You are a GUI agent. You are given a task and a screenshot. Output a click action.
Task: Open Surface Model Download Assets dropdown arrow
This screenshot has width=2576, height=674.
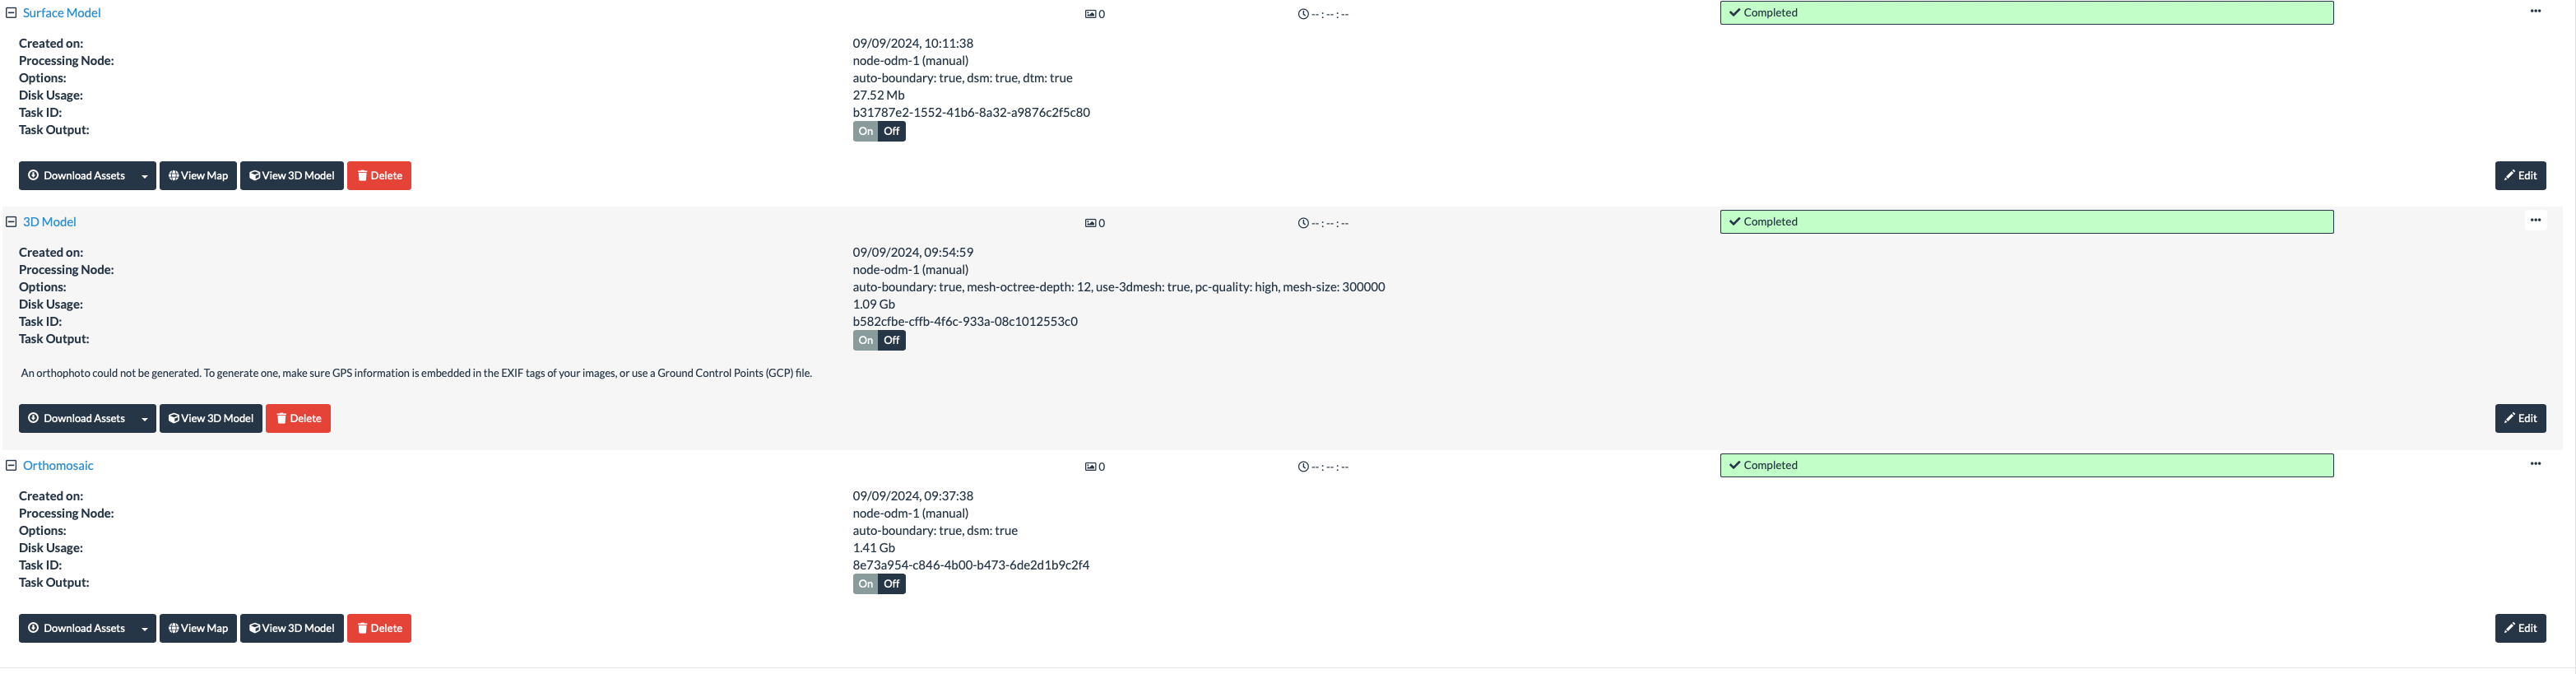[x=145, y=176]
